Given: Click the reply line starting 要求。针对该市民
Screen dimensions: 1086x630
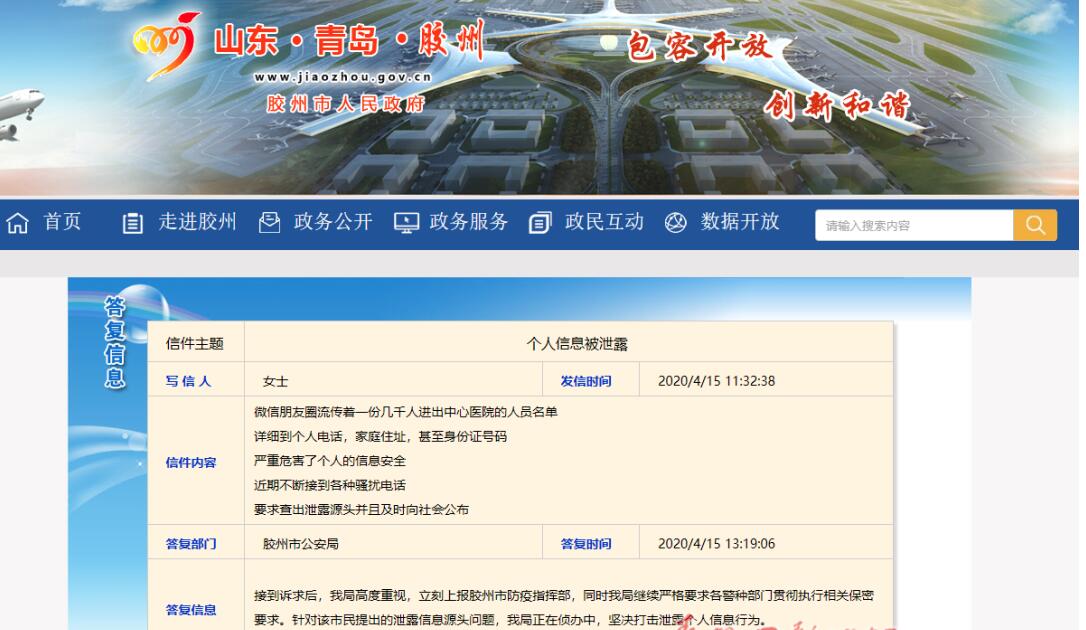Looking at the screenshot, I should click(x=510, y=620).
